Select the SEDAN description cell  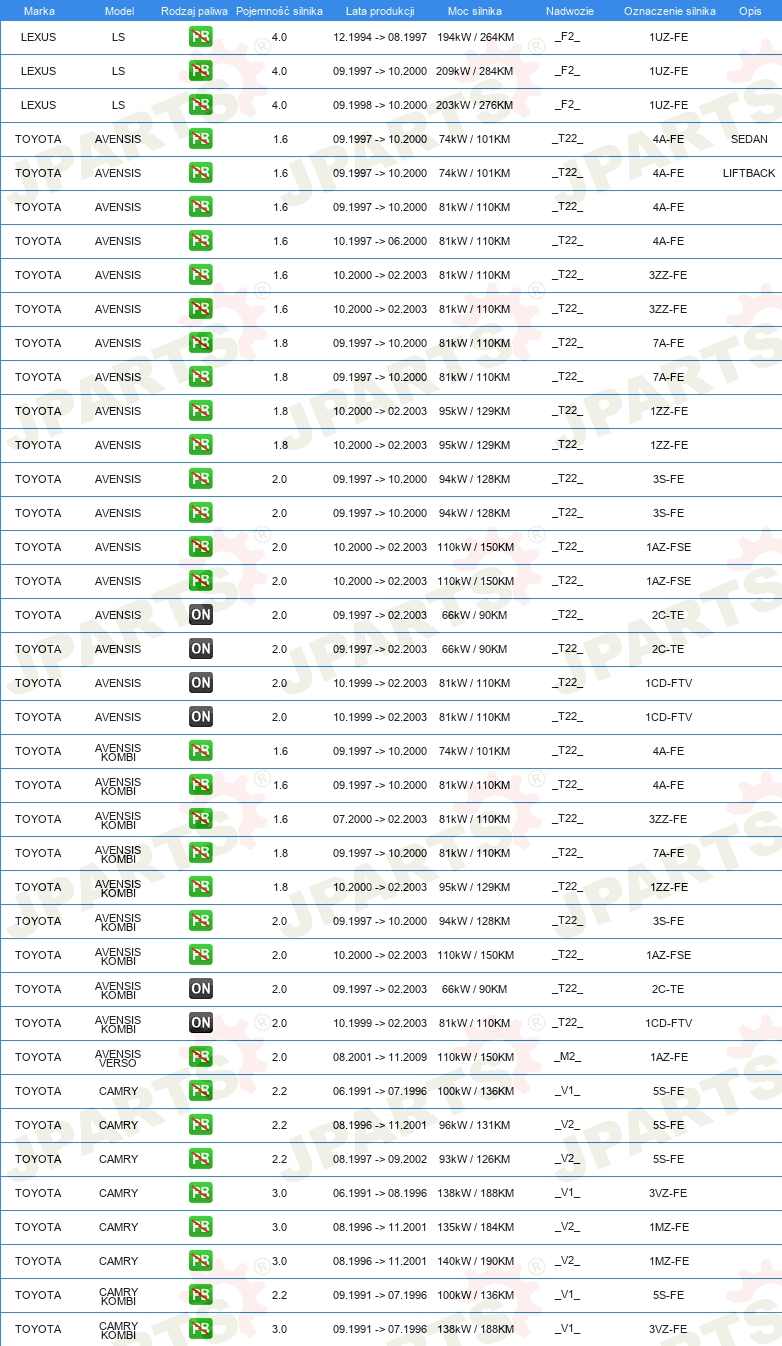pyautogui.click(x=750, y=139)
